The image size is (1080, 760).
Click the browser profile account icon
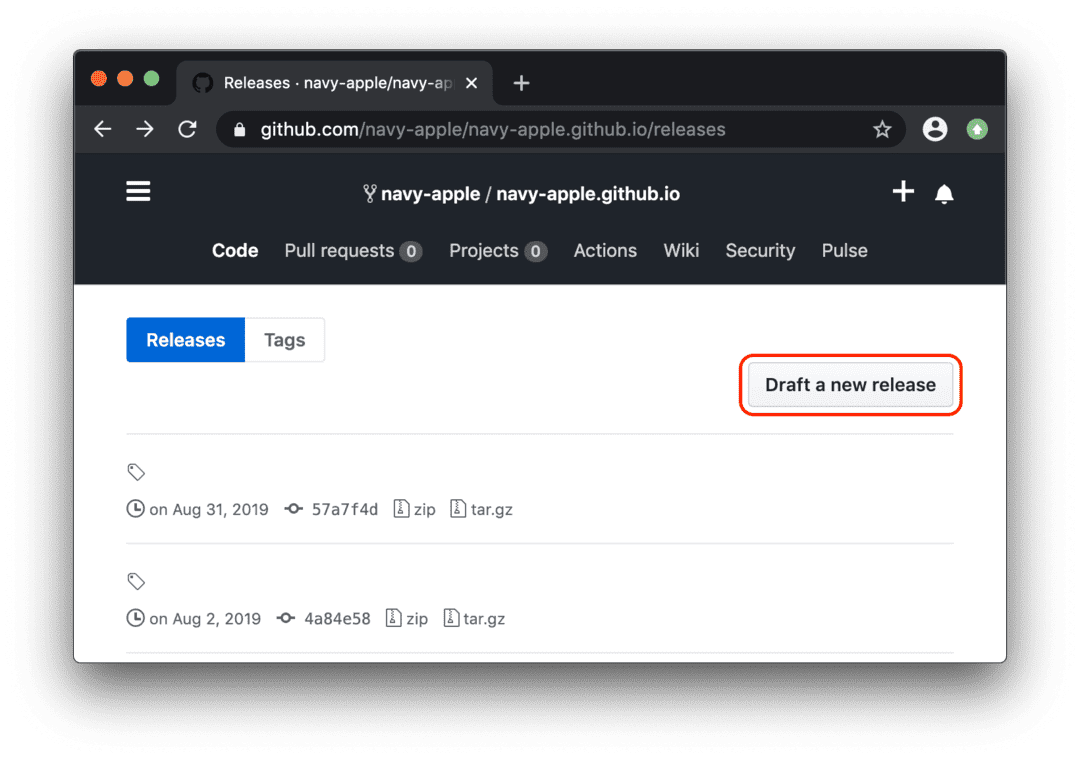click(935, 129)
